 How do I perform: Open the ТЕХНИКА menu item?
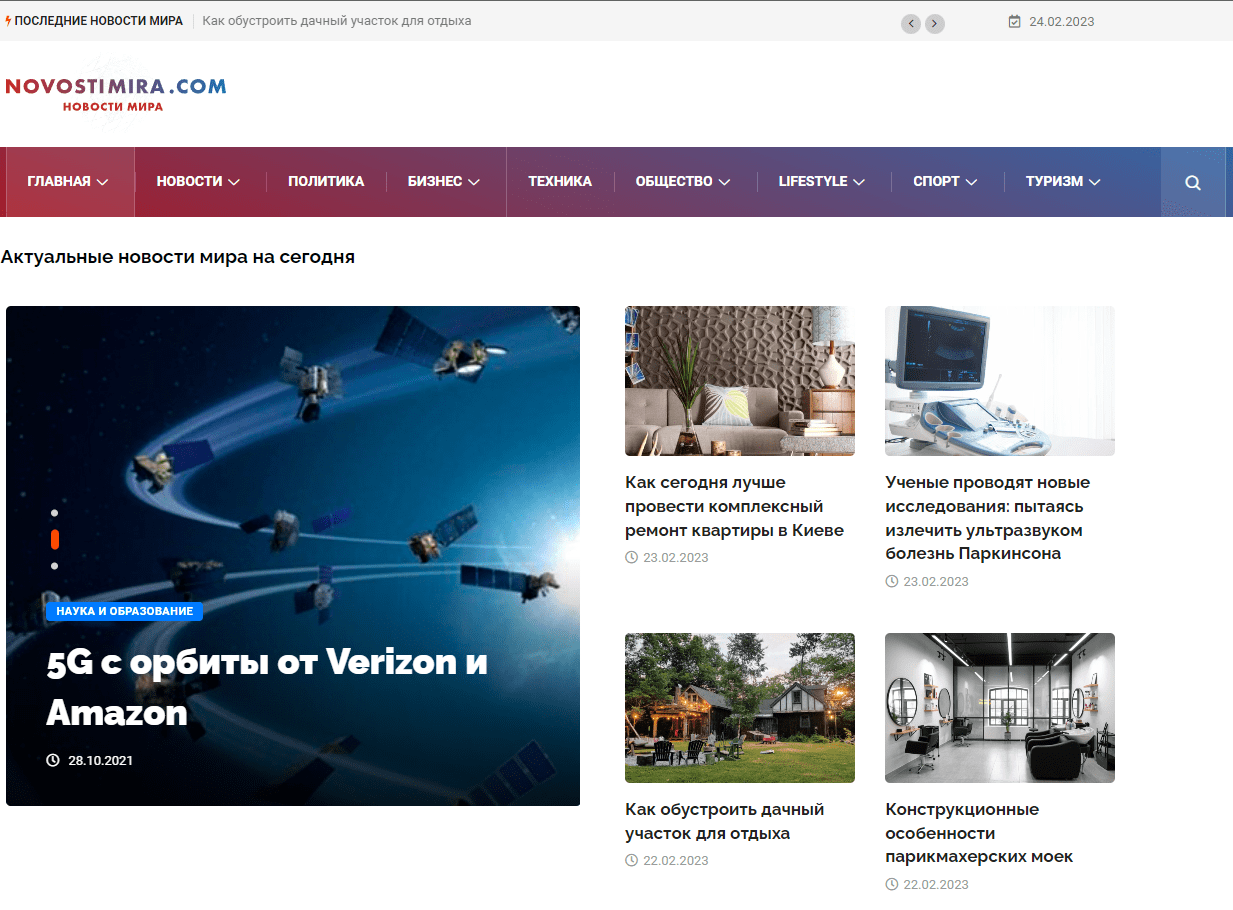560,181
